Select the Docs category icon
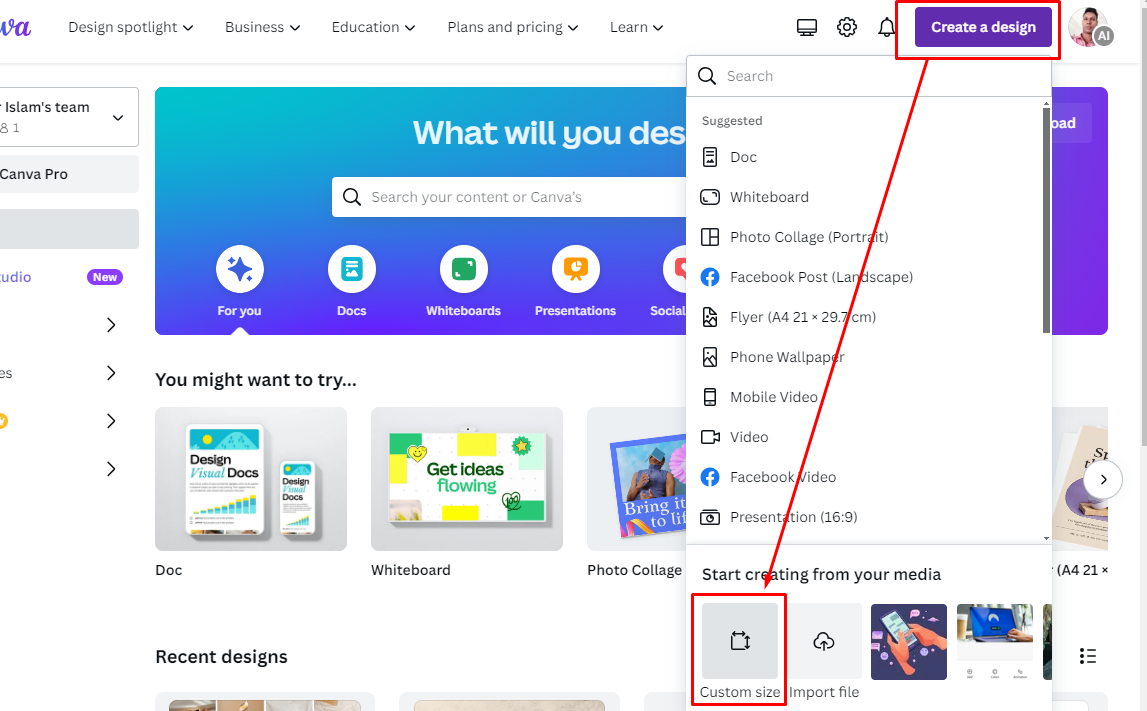The width and height of the screenshot is (1147, 711). [x=352, y=269]
